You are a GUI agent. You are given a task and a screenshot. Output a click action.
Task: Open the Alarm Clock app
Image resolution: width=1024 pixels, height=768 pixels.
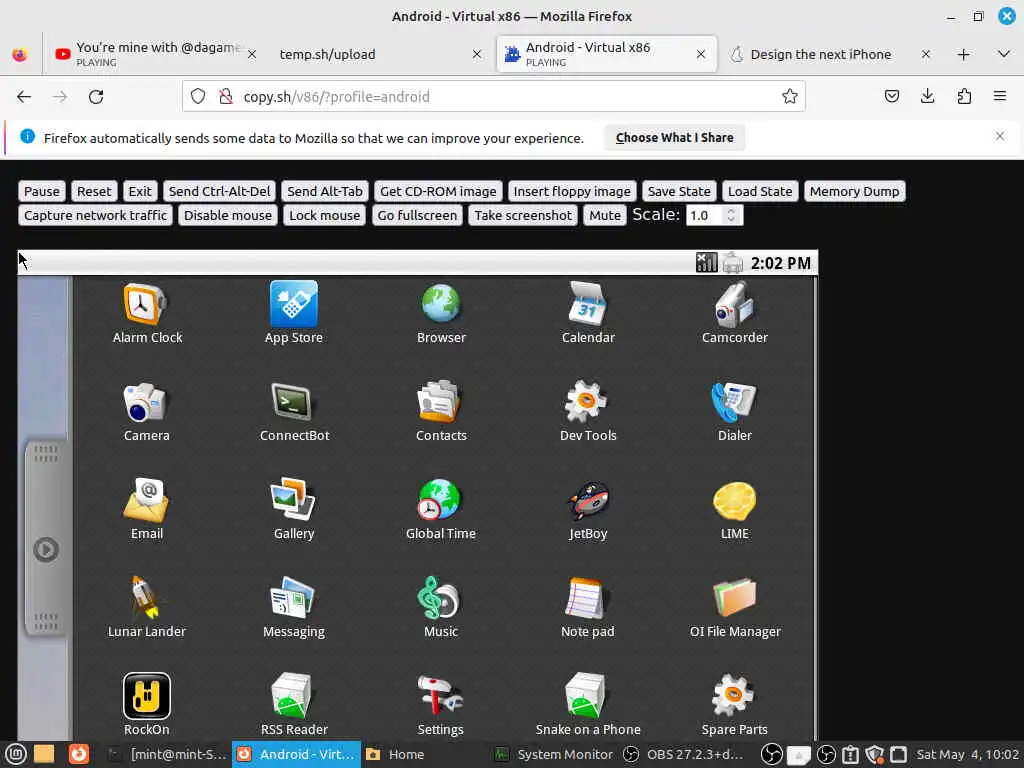click(x=147, y=313)
